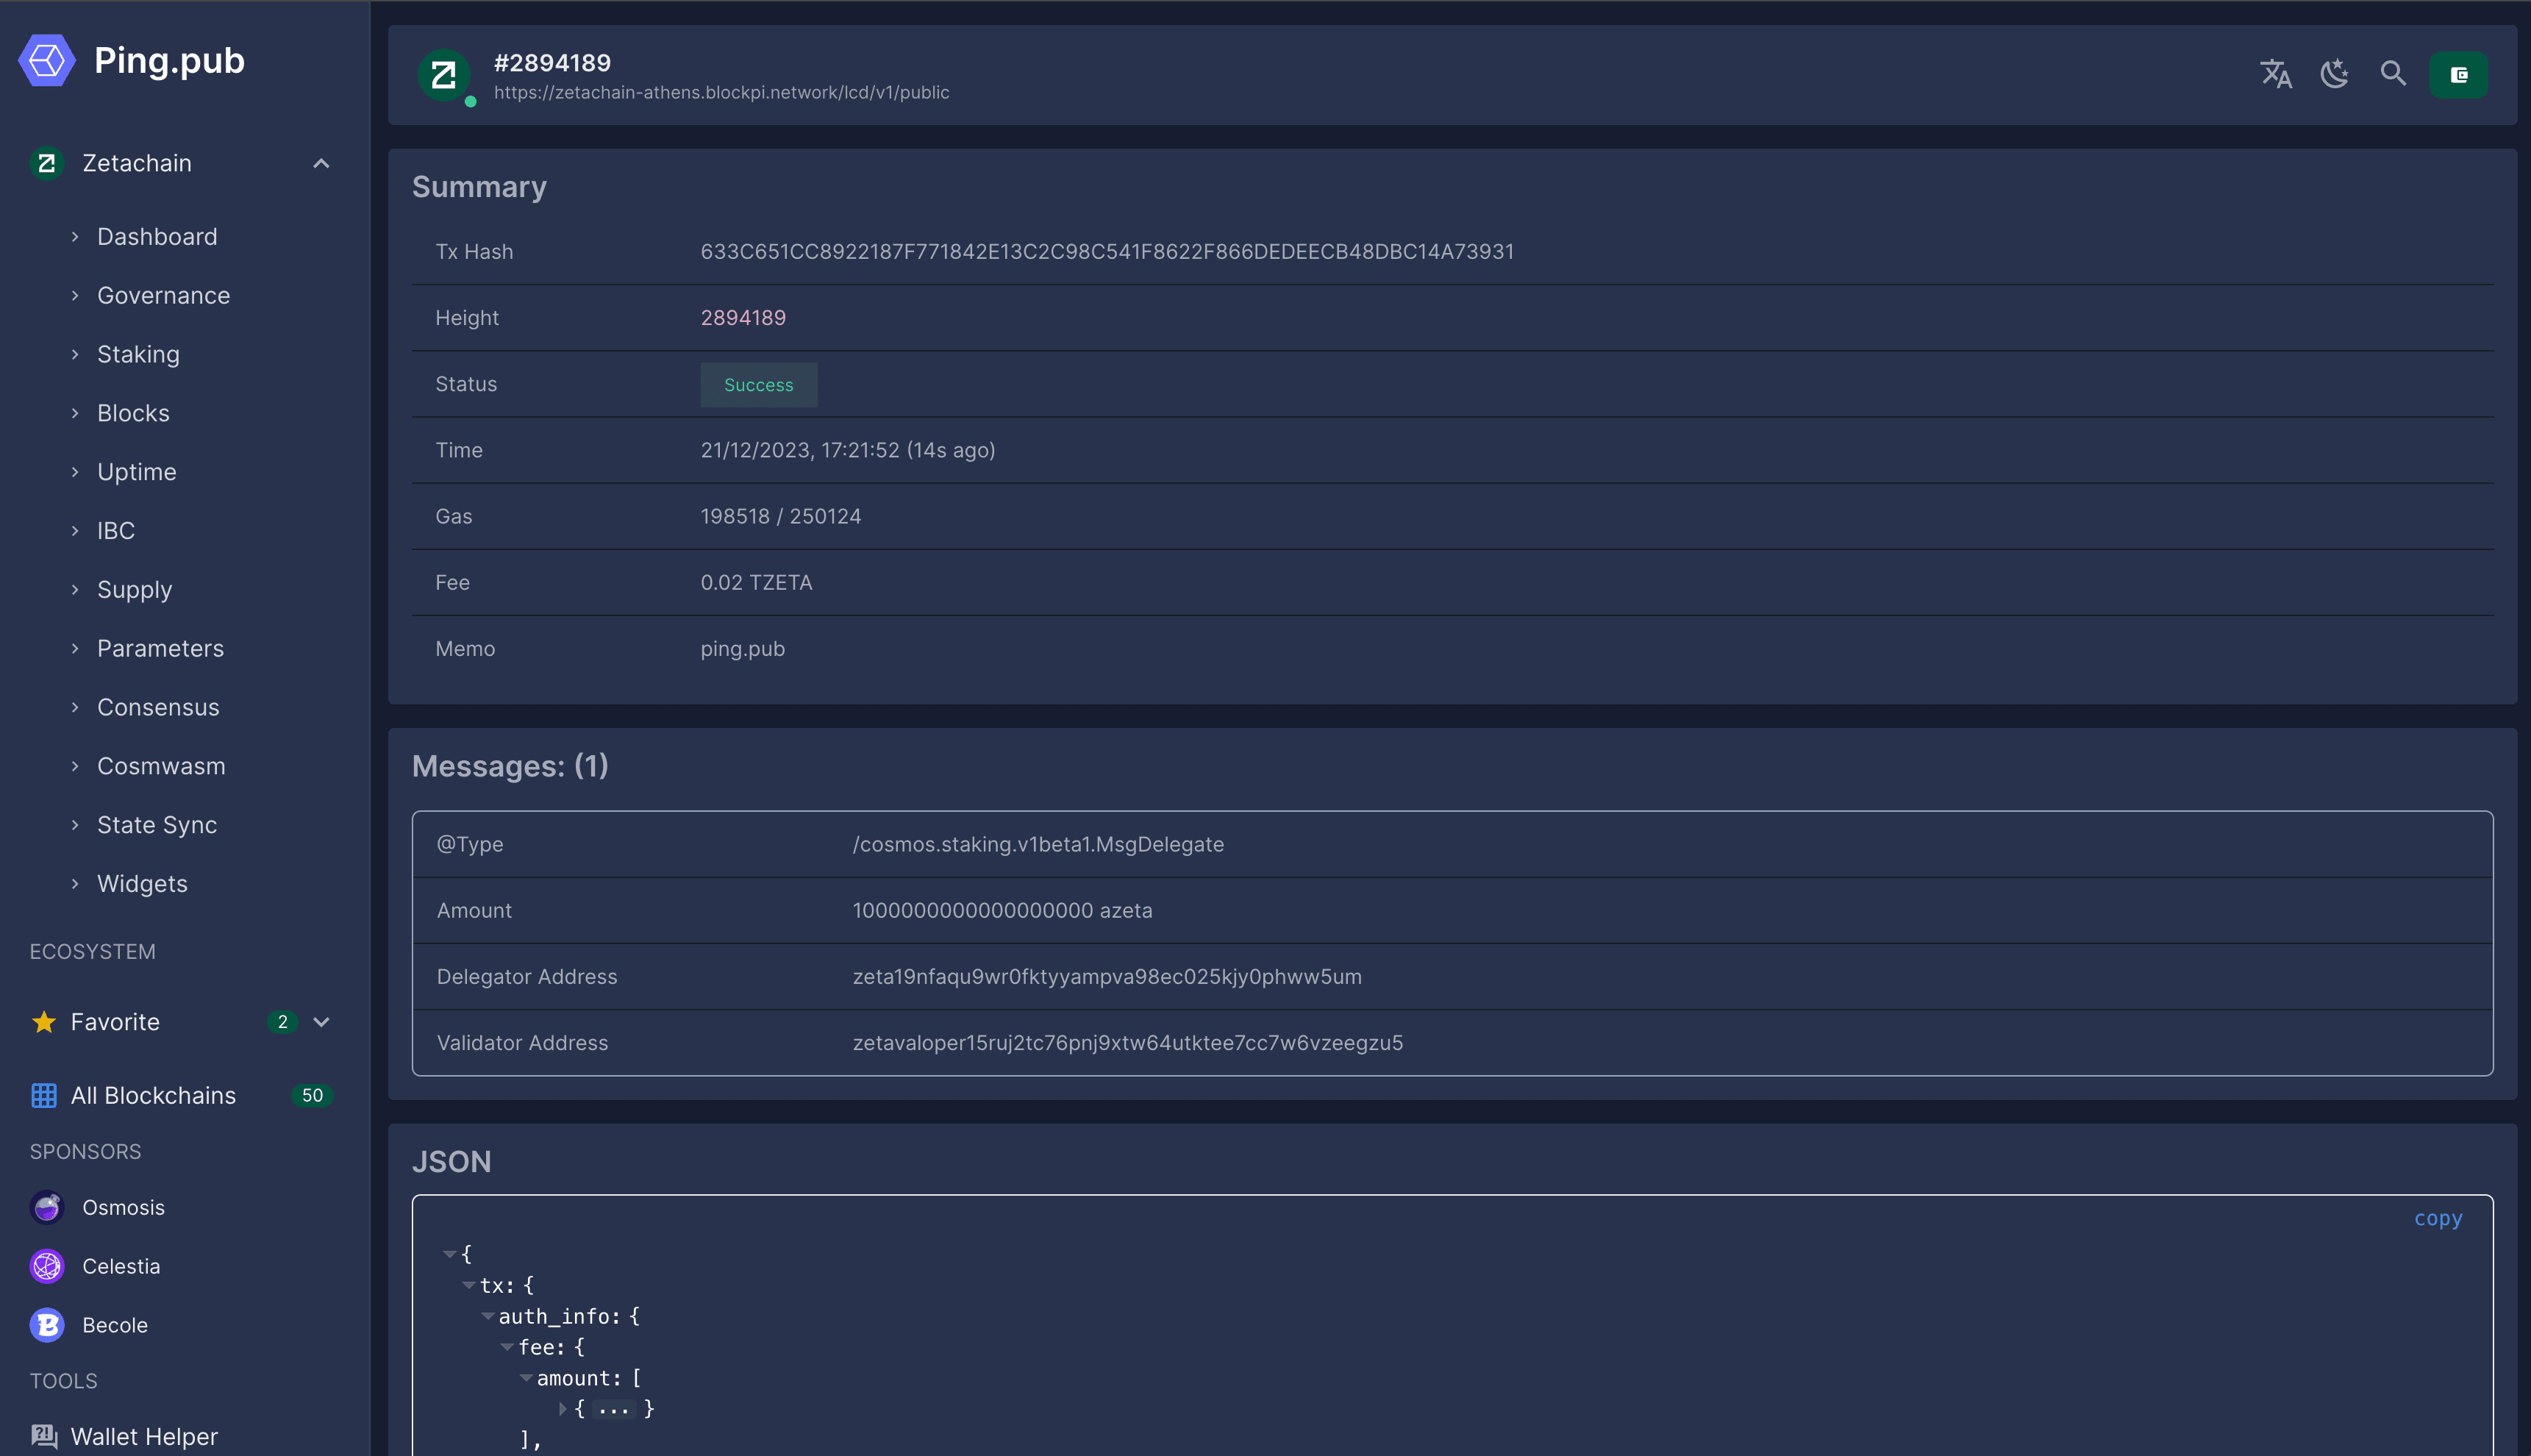This screenshot has width=2531, height=1456.
Task: Click the Ping.pub hexagon logo icon
Action: [47, 57]
